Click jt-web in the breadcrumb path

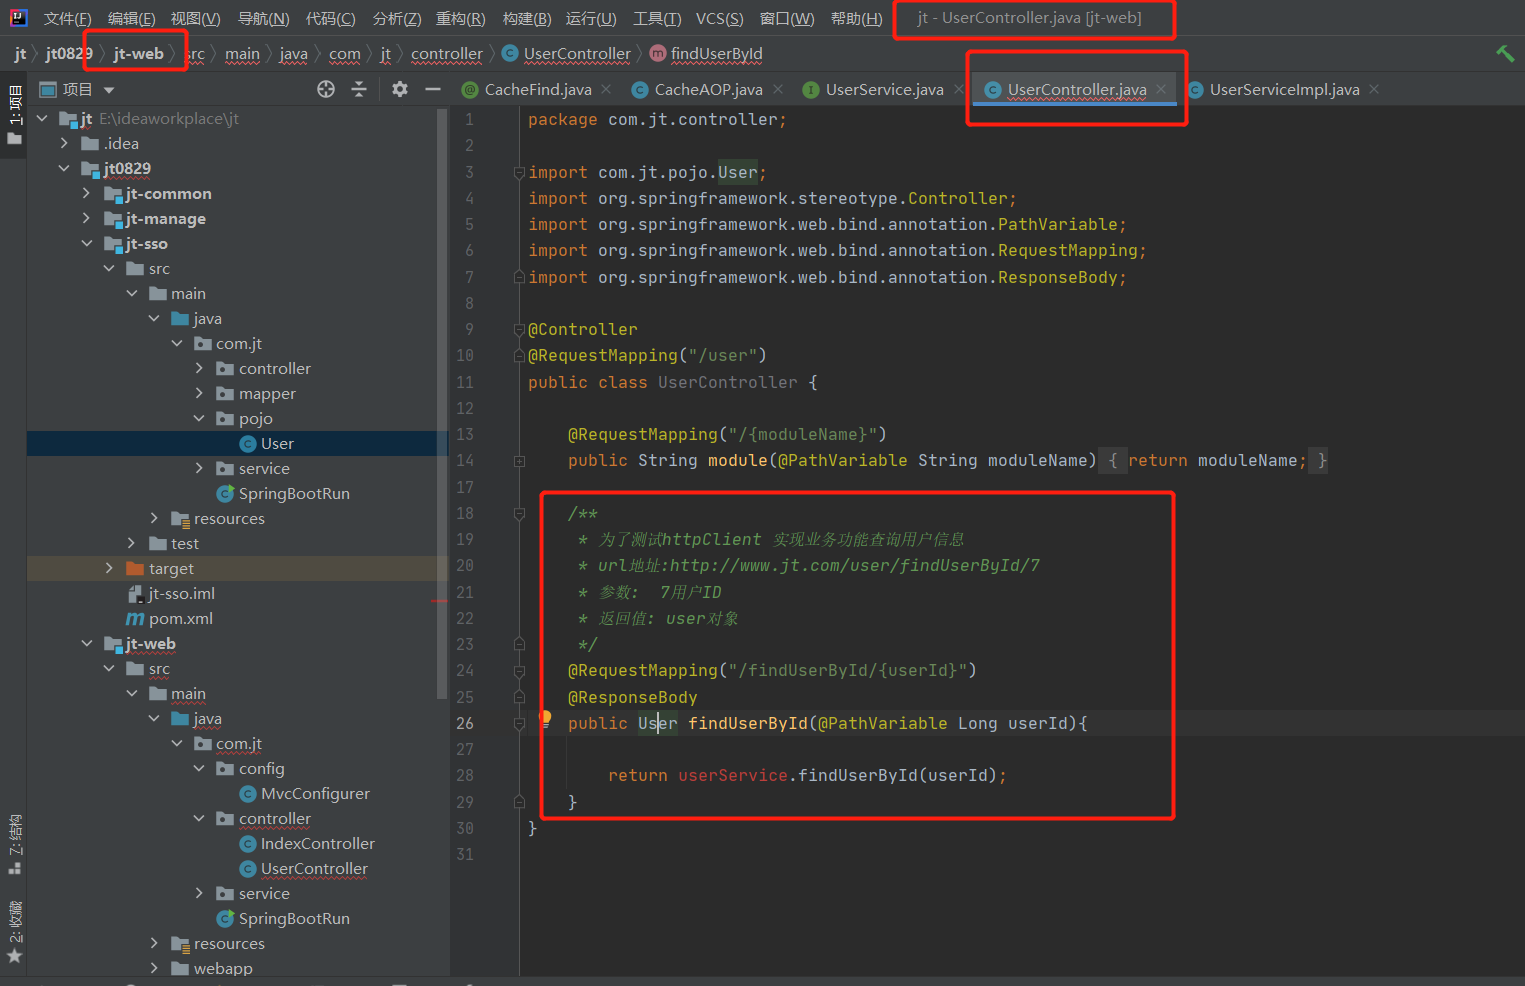138,54
